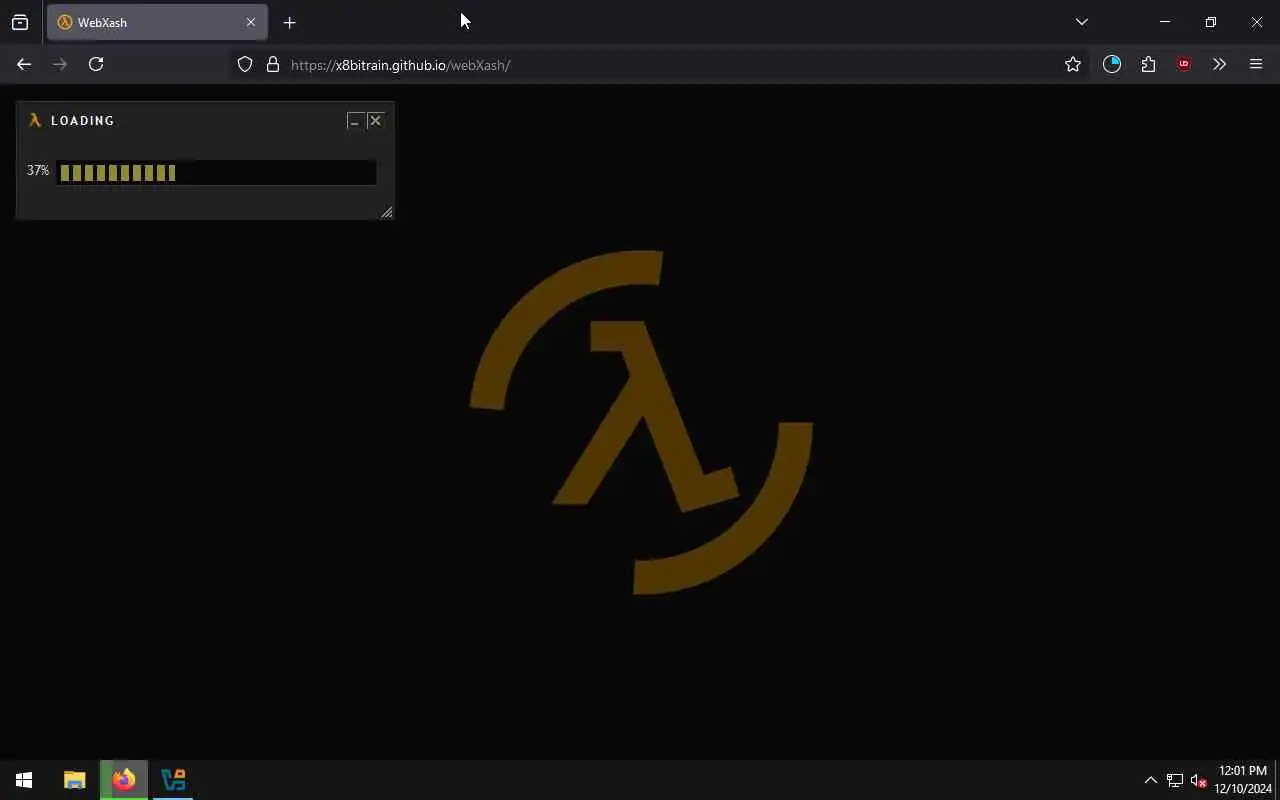Go forward to the next page

pyautogui.click(x=60, y=64)
